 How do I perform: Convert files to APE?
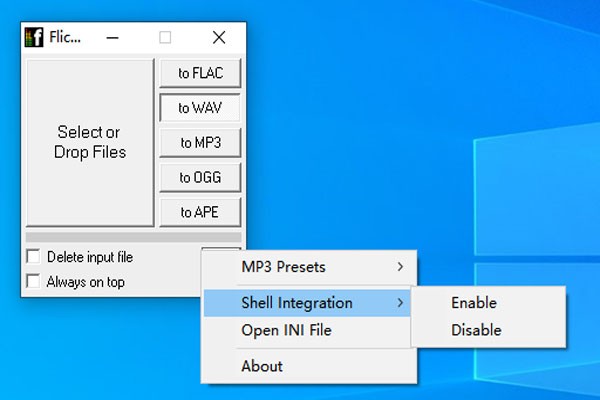[x=200, y=212]
